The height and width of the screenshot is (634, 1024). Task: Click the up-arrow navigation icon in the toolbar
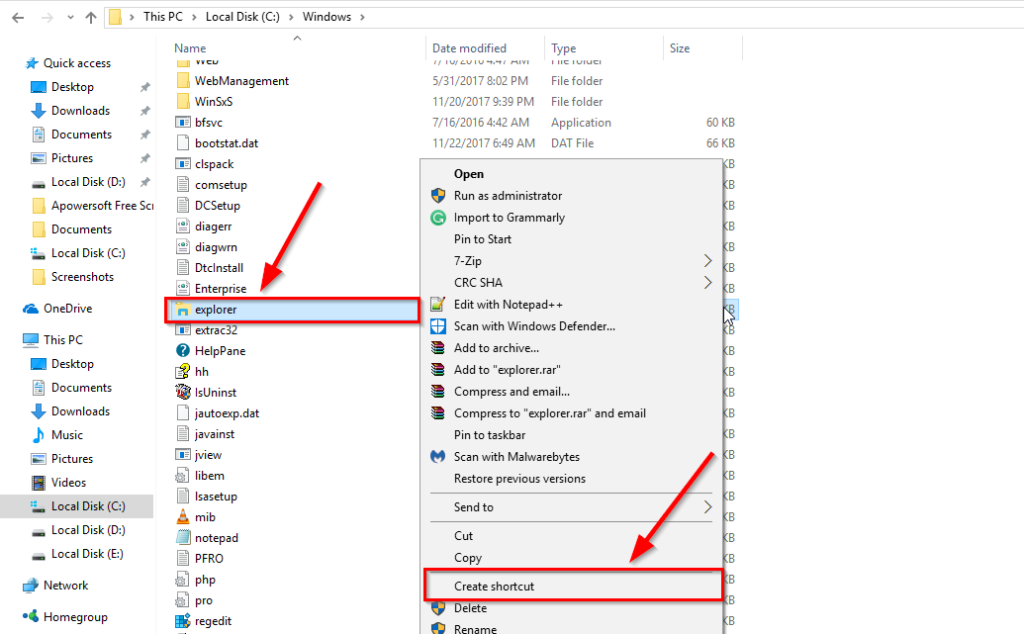pyautogui.click(x=91, y=16)
